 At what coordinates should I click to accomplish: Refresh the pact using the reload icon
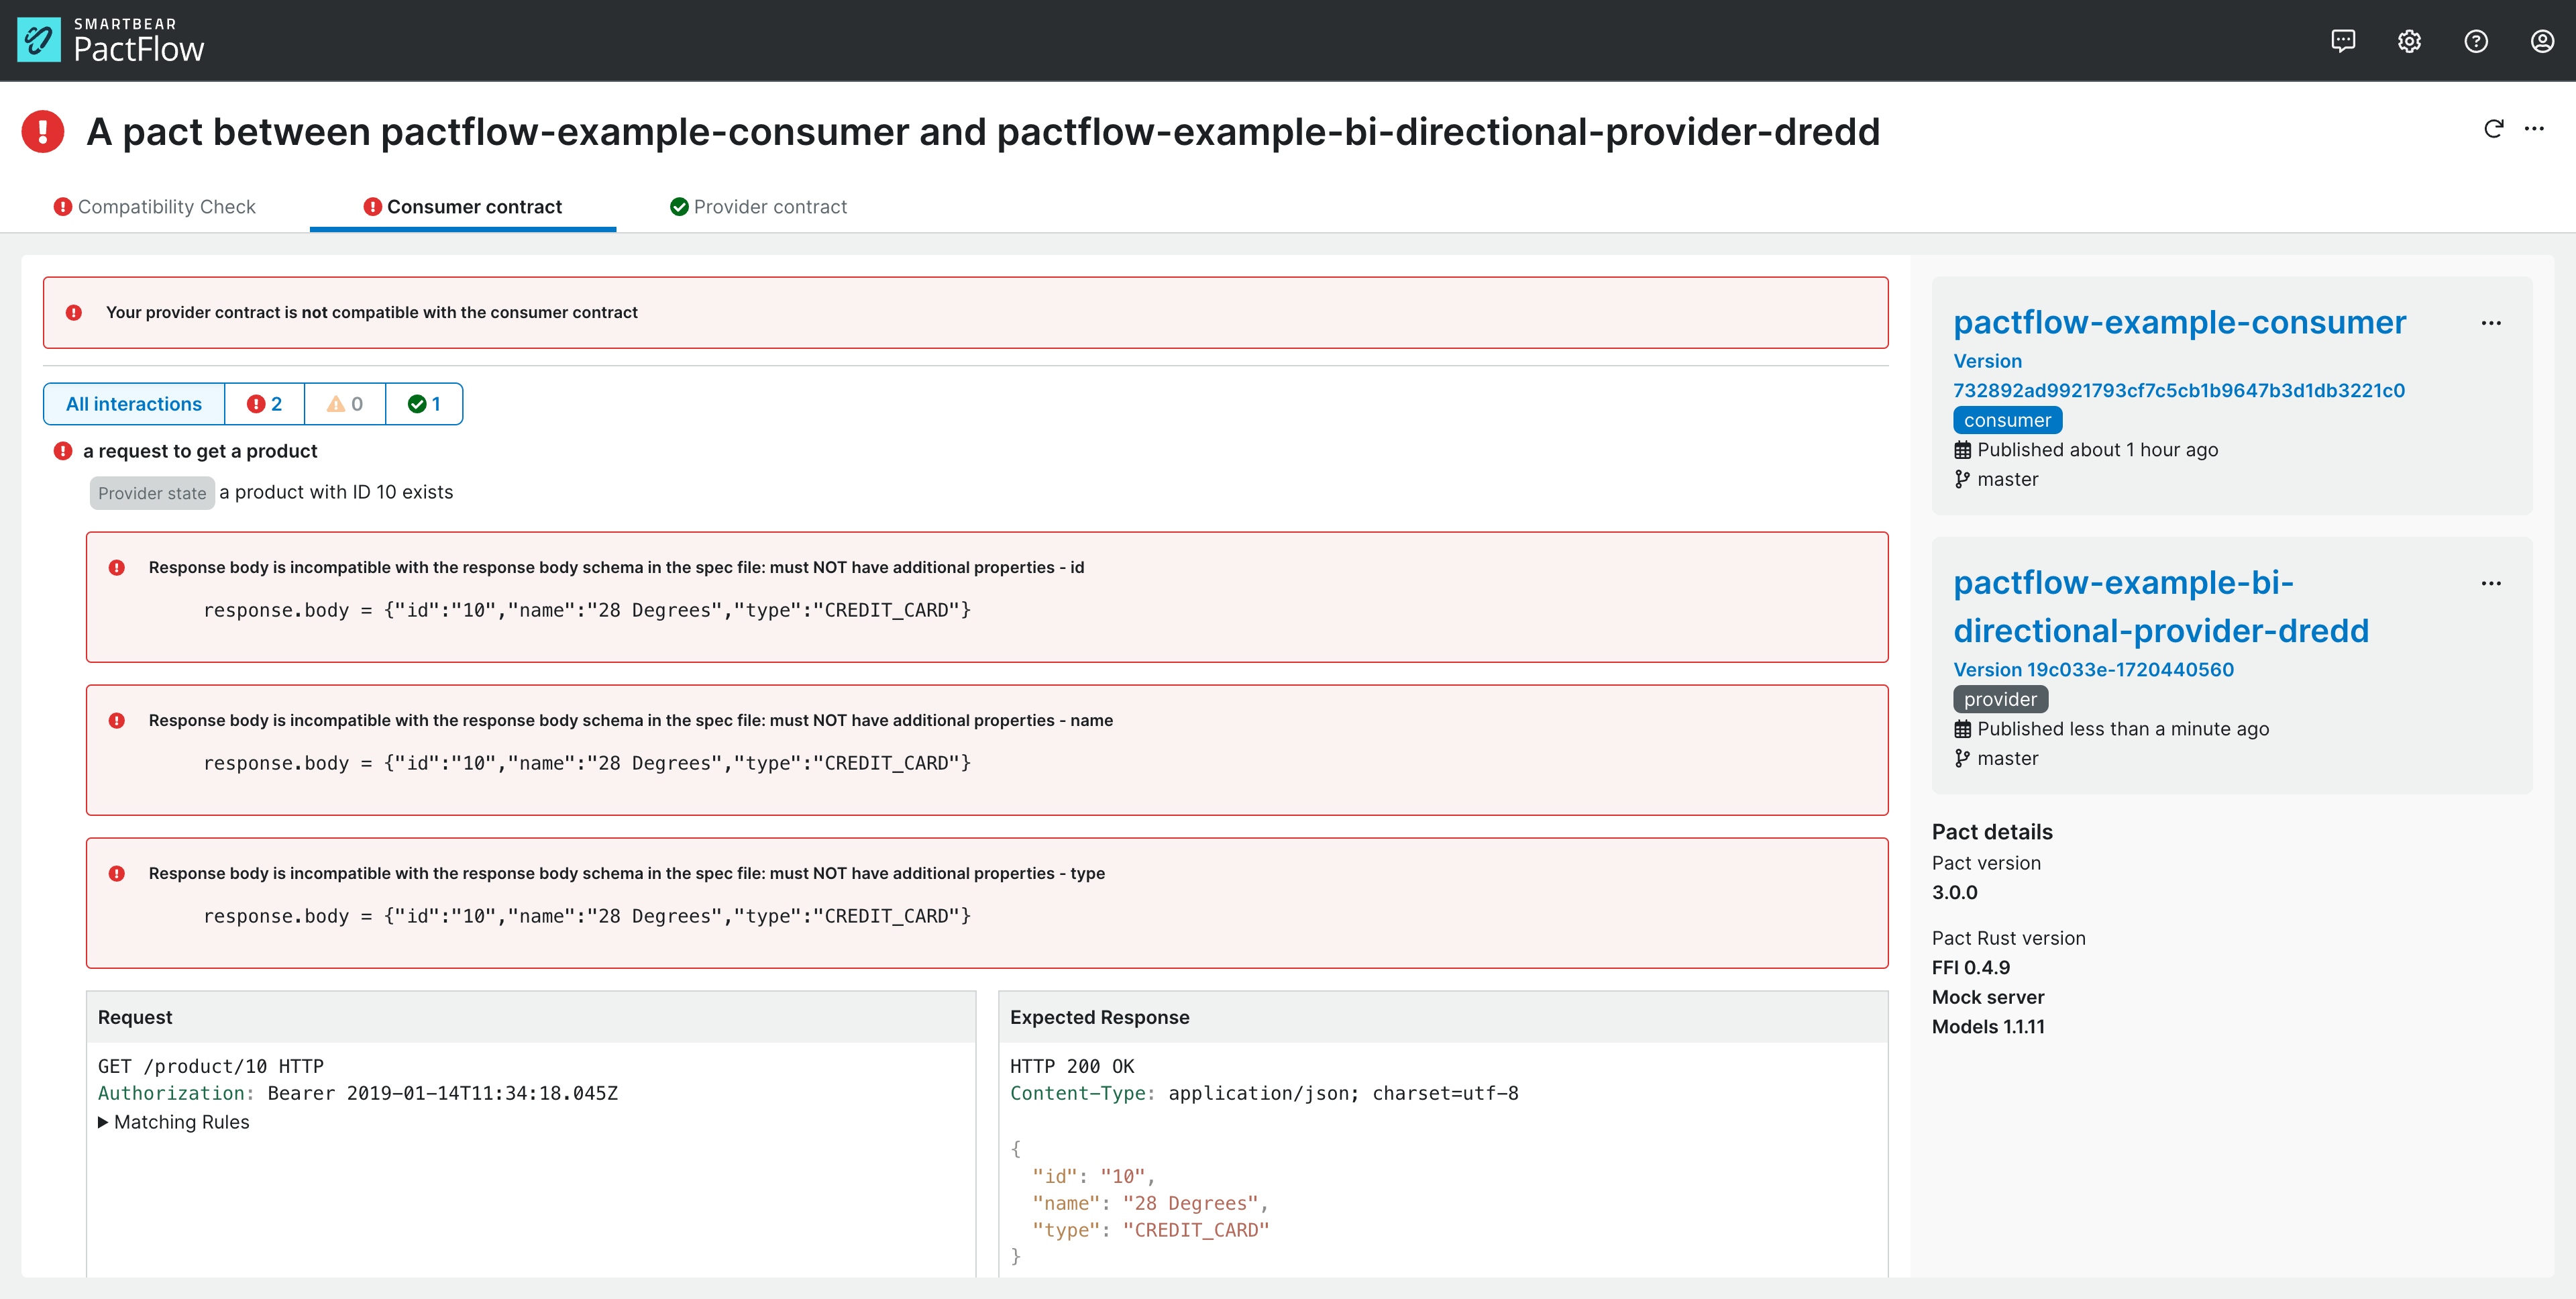pyautogui.click(x=2493, y=129)
